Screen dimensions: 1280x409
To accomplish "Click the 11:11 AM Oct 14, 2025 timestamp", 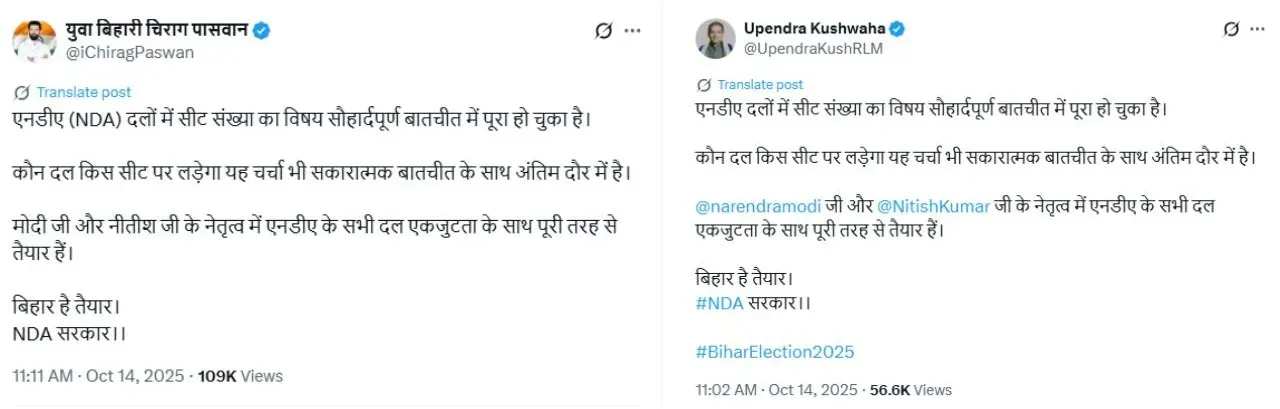I will point(98,376).
